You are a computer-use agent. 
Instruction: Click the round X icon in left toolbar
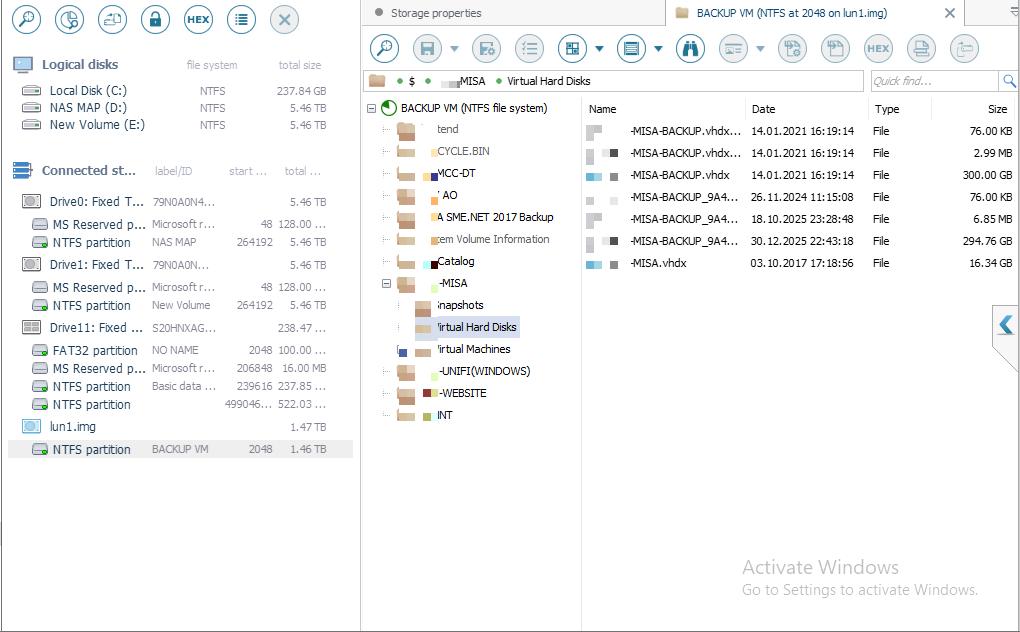[x=284, y=20]
